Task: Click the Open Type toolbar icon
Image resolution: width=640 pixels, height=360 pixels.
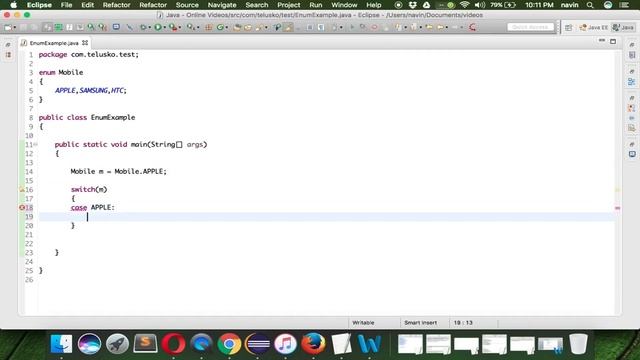Action: pos(237,27)
